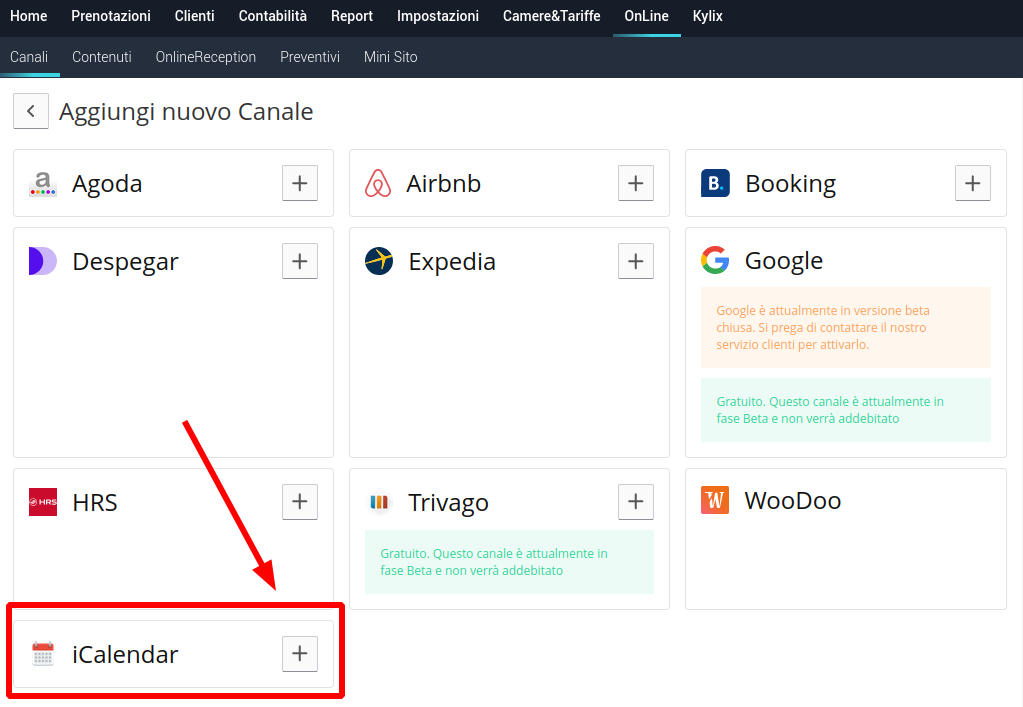This screenshot has height=707, width=1023.
Task: Switch to the Canali tab
Action: (29, 57)
